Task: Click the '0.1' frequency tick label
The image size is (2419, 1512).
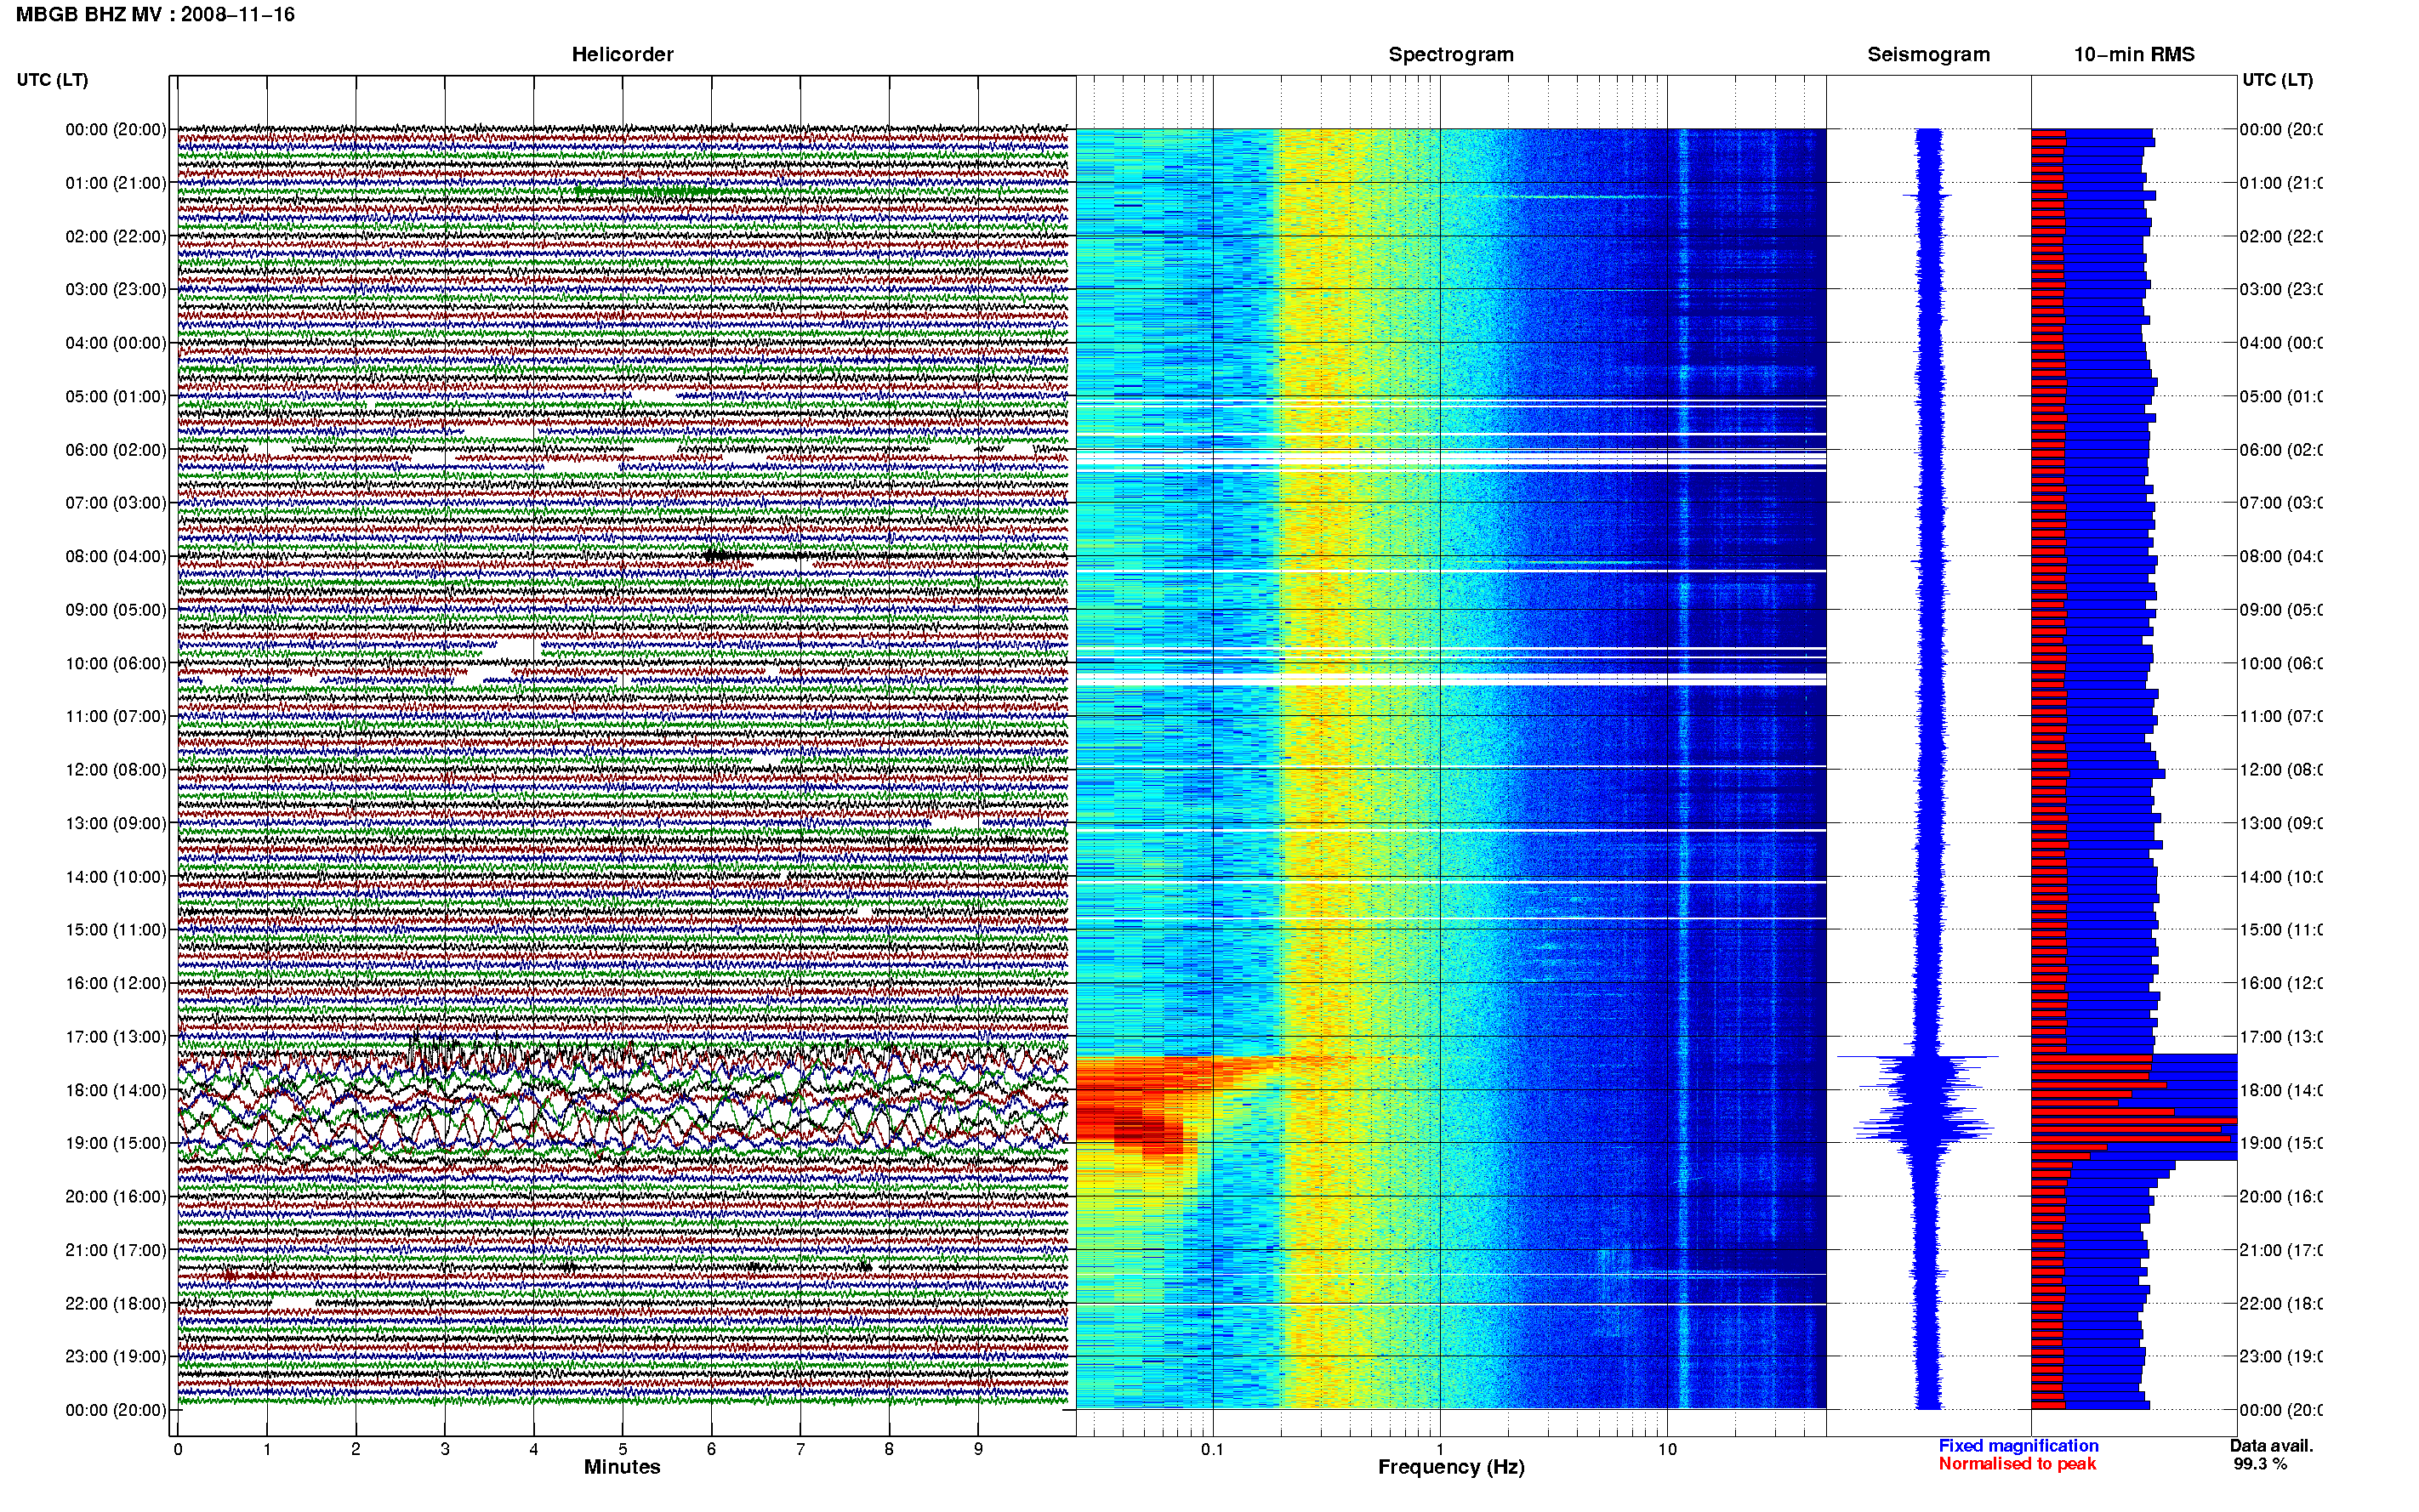Action: coord(1212,1449)
